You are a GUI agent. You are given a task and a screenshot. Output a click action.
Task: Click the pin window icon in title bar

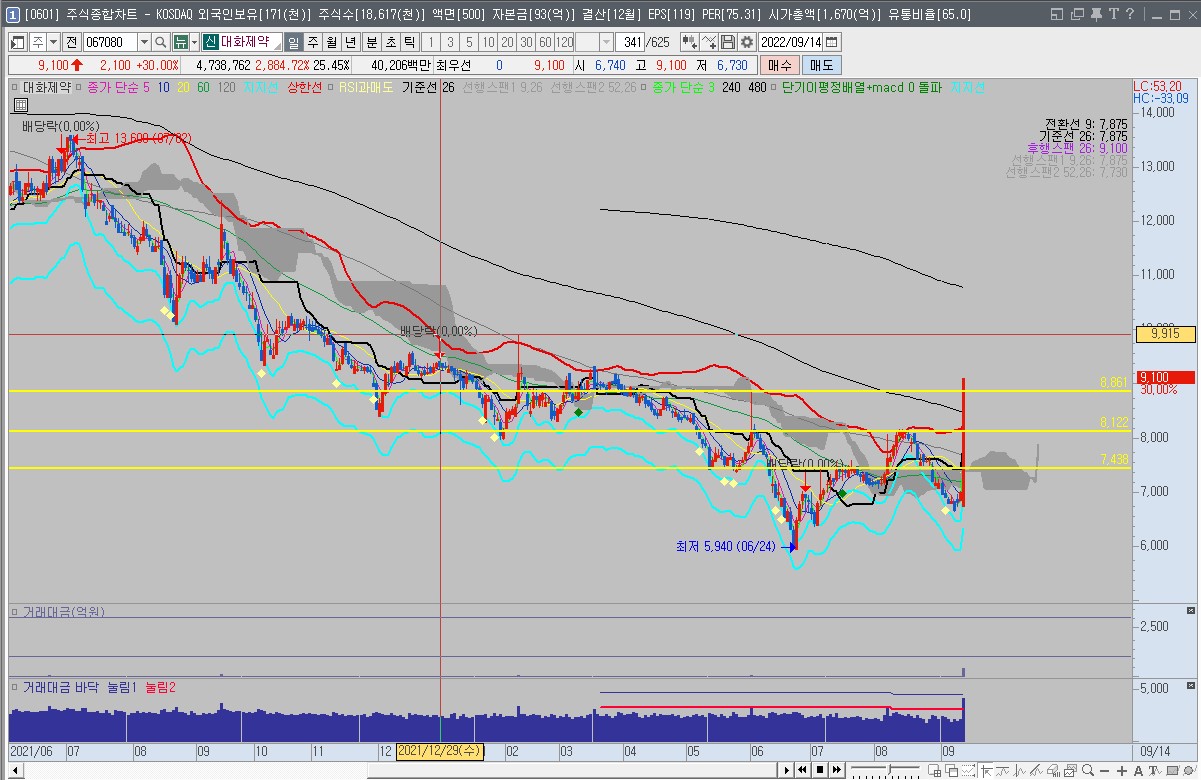(x=1096, y=14)
